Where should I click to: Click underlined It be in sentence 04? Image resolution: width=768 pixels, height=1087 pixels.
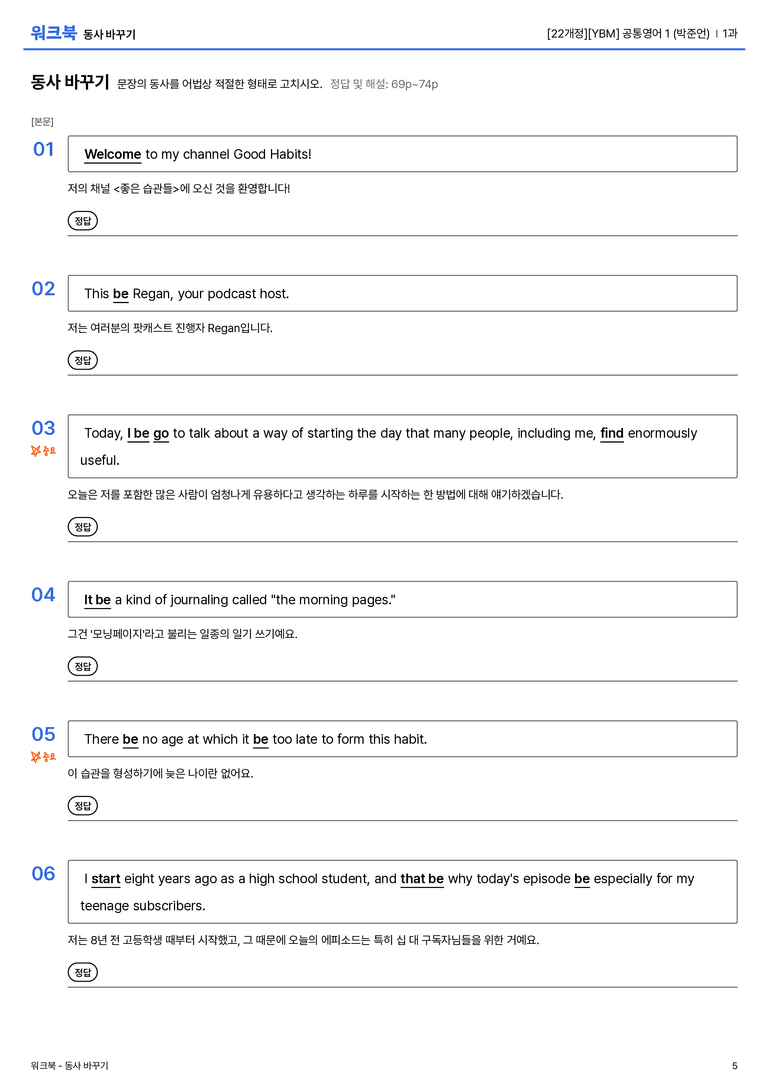97,600
